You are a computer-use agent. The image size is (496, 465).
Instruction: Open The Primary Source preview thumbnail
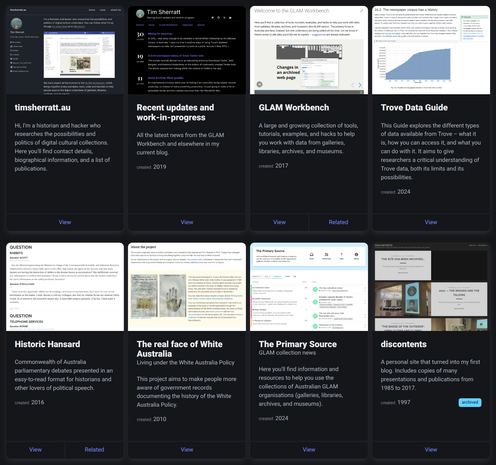click(309, 287)
